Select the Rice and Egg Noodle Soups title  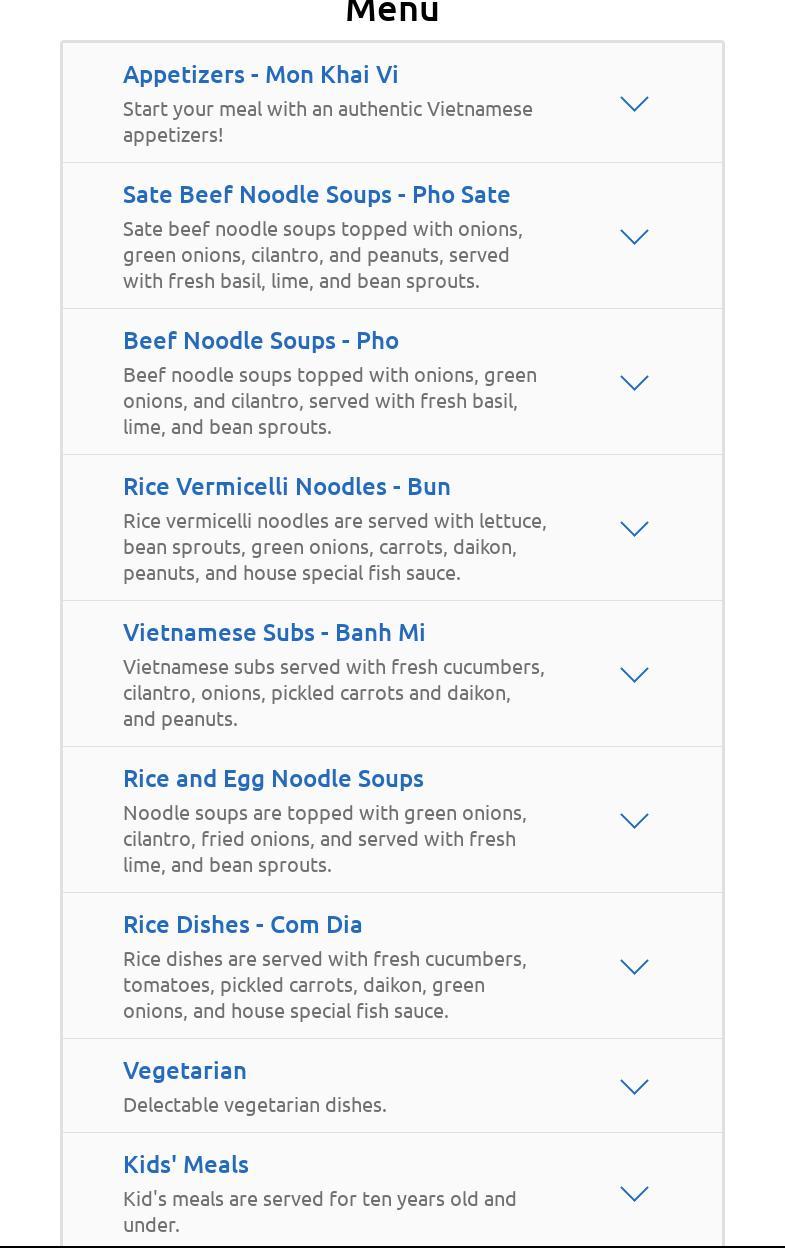(x=273, y=779)
